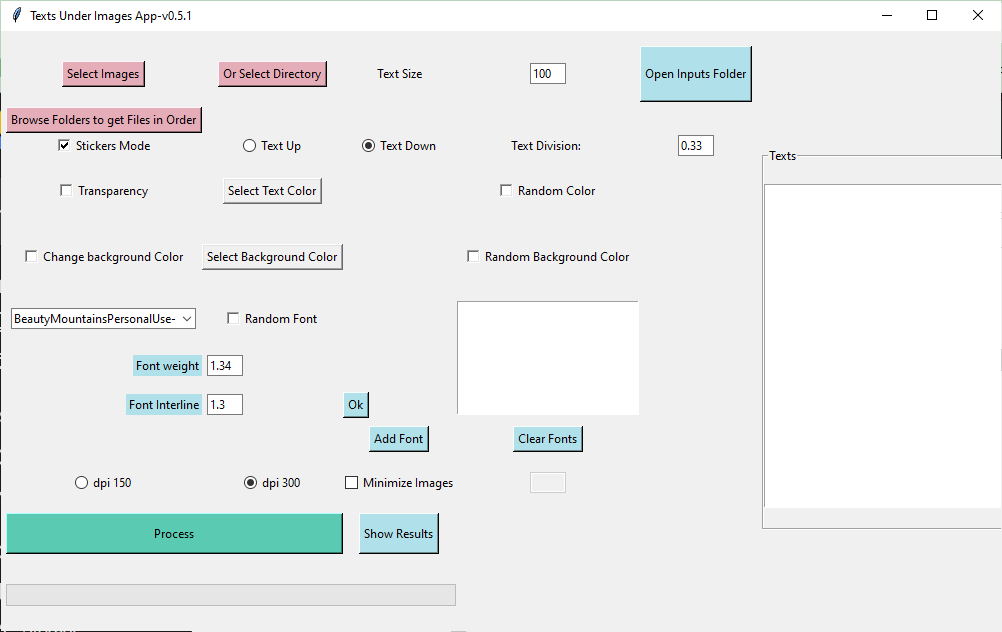Image resolution: width=1002 pixels, height=632 pixels.
Task: Open the Browse Folders to get Files in Order
Action: coord(104,120)
